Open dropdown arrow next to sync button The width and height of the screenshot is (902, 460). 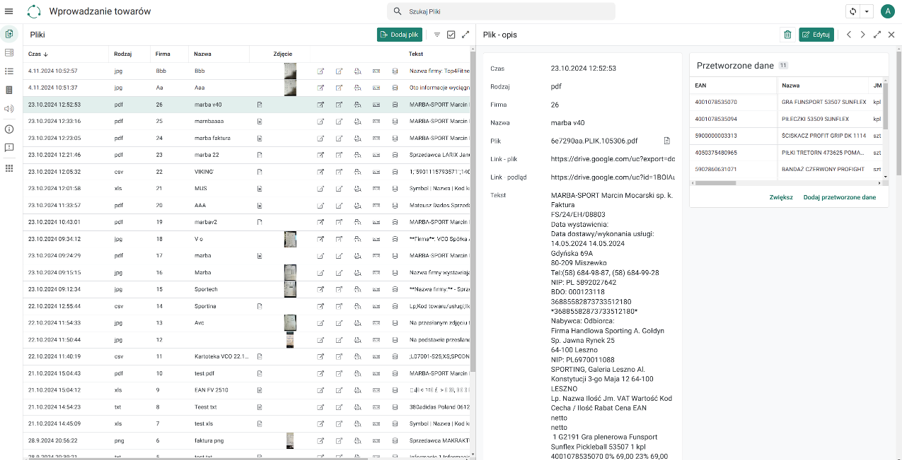click(866, 12)
